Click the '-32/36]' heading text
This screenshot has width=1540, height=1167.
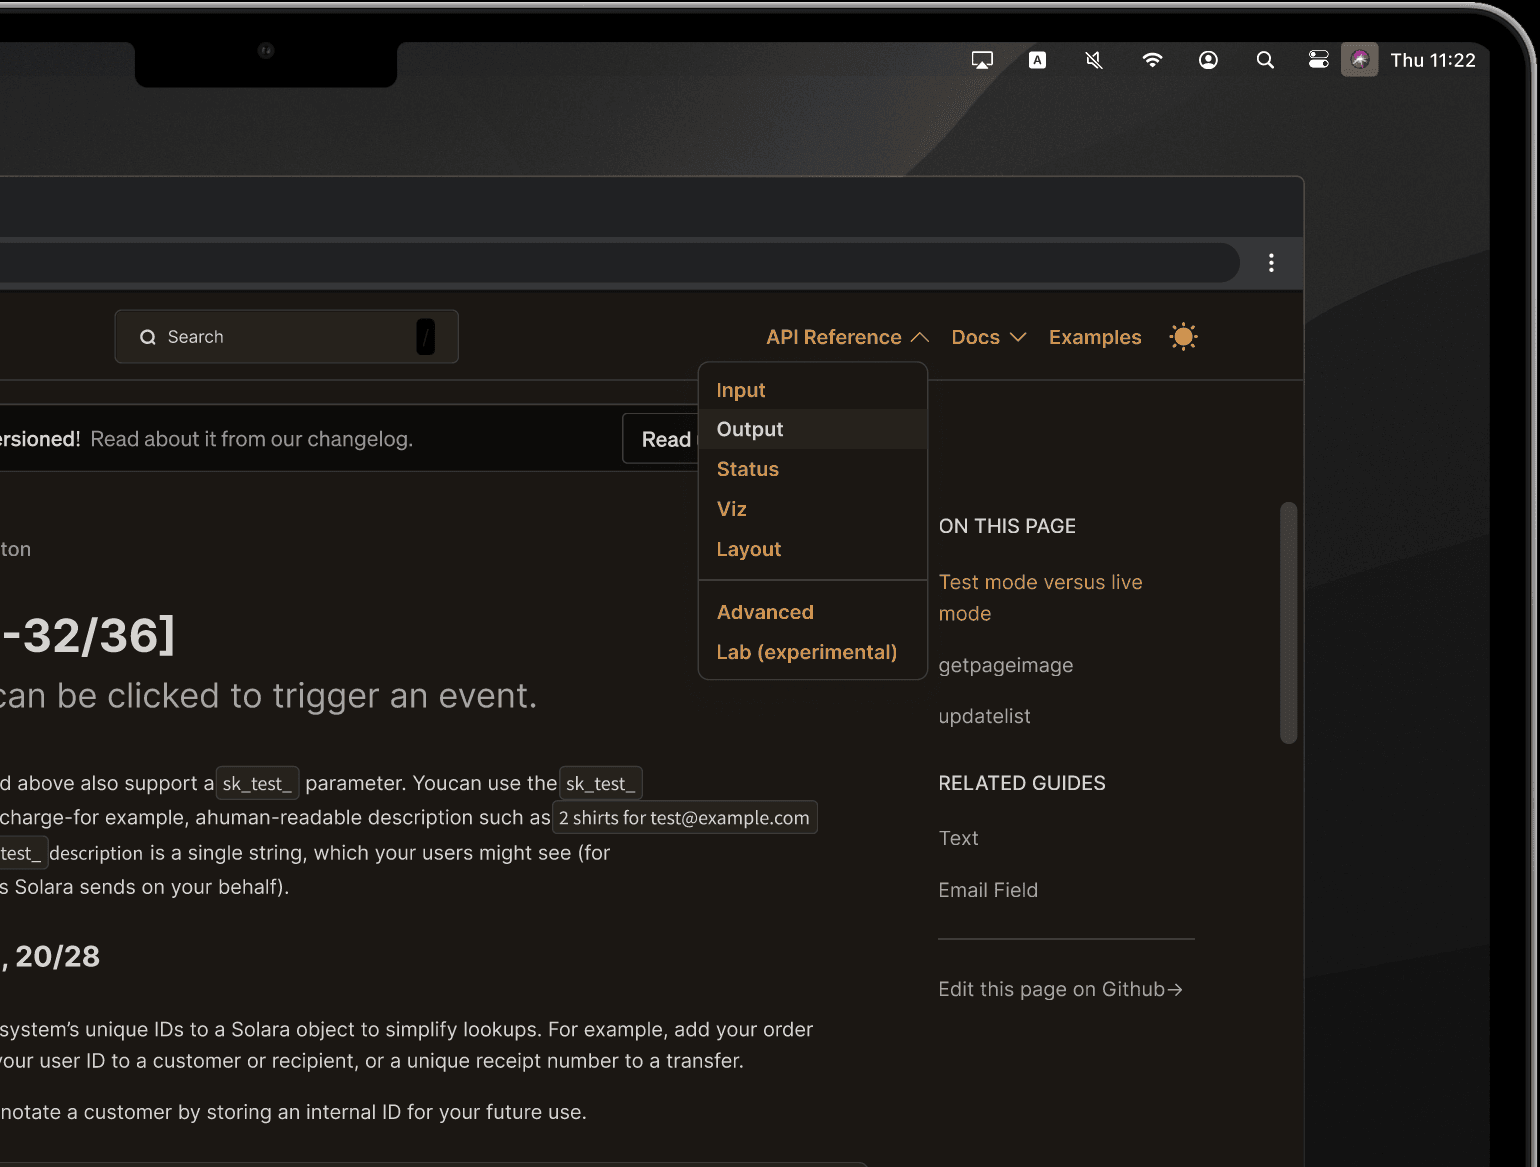(88, 636)
